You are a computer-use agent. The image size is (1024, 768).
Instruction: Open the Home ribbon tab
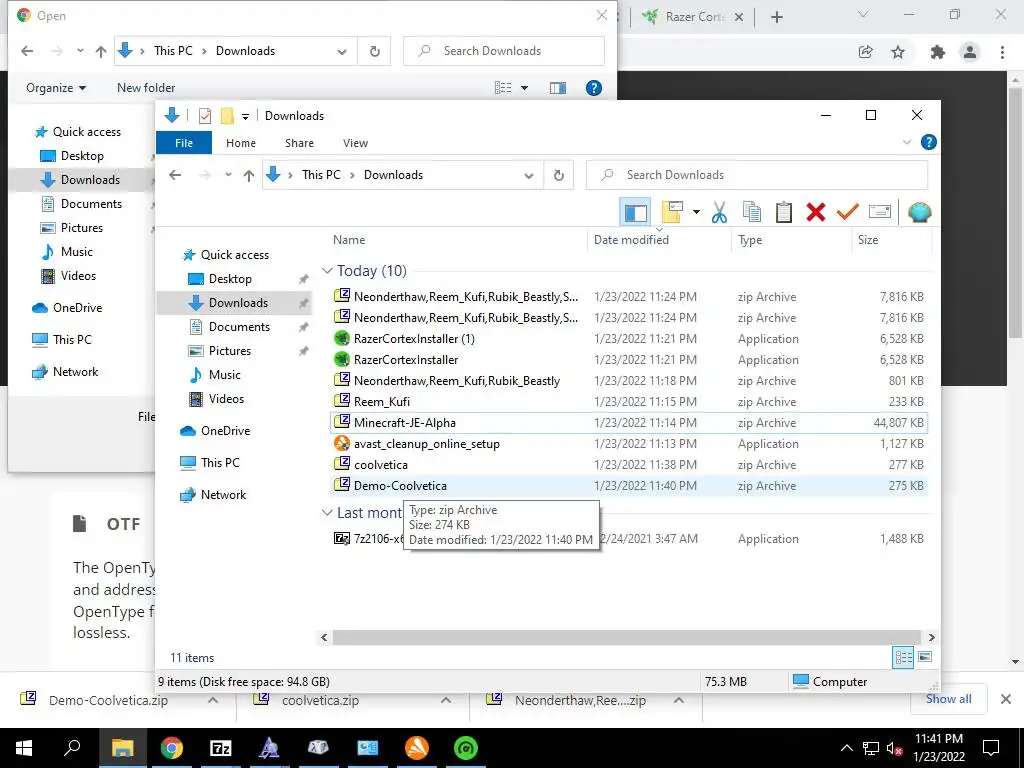click(241, 143)
